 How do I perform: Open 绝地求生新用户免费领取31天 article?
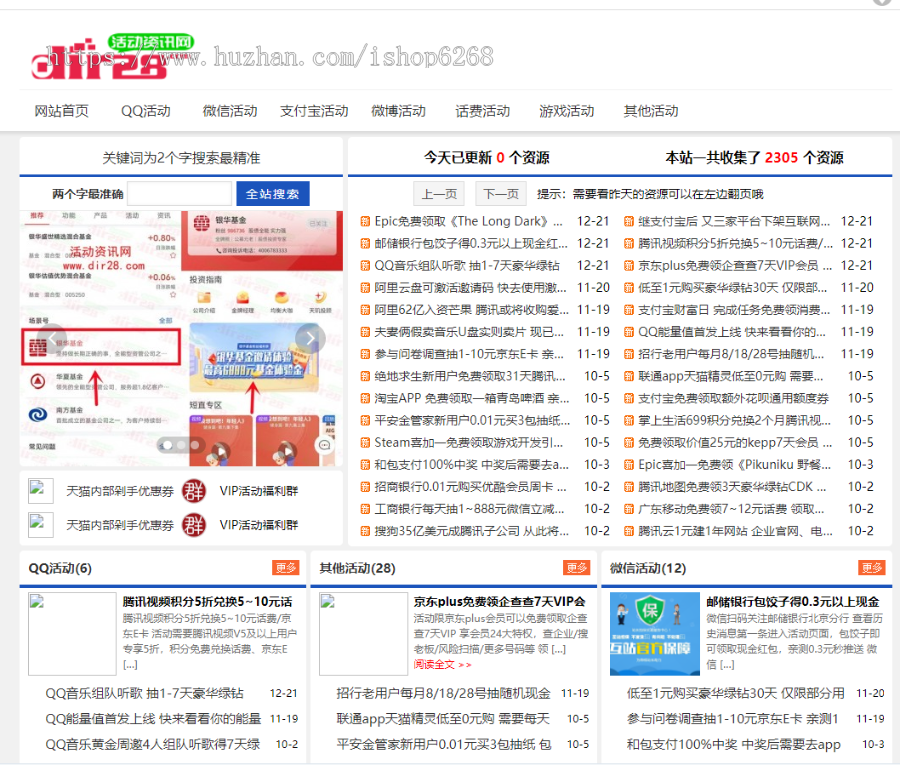click(470, 376)
